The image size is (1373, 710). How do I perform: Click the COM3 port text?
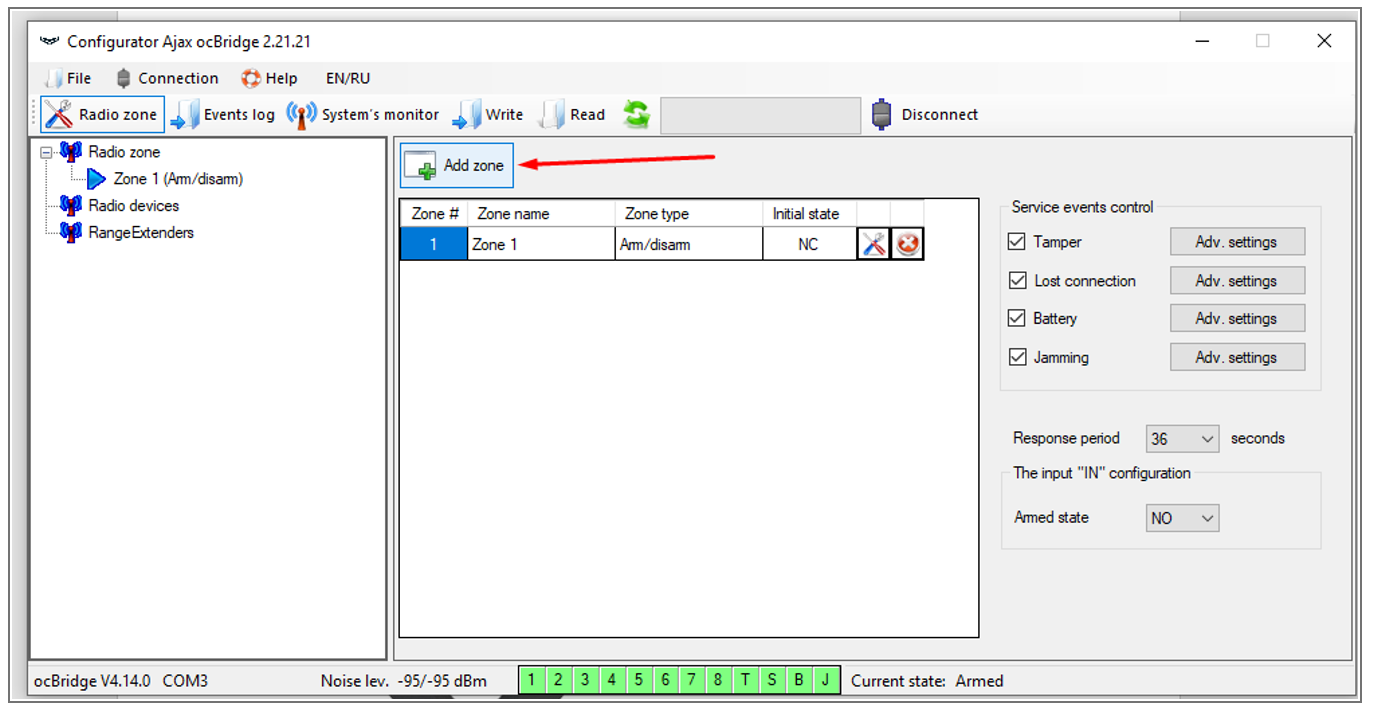185,681
